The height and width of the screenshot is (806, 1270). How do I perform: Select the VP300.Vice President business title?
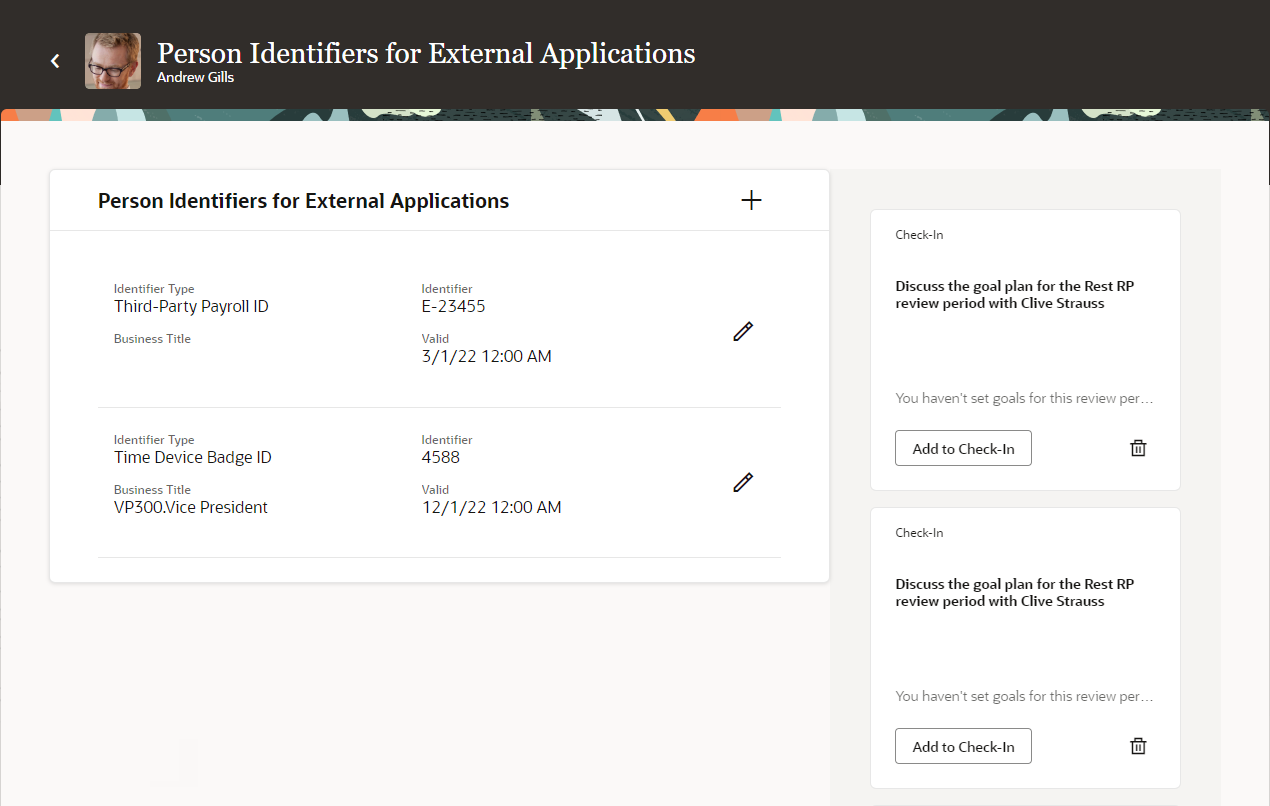pos(191,508)
